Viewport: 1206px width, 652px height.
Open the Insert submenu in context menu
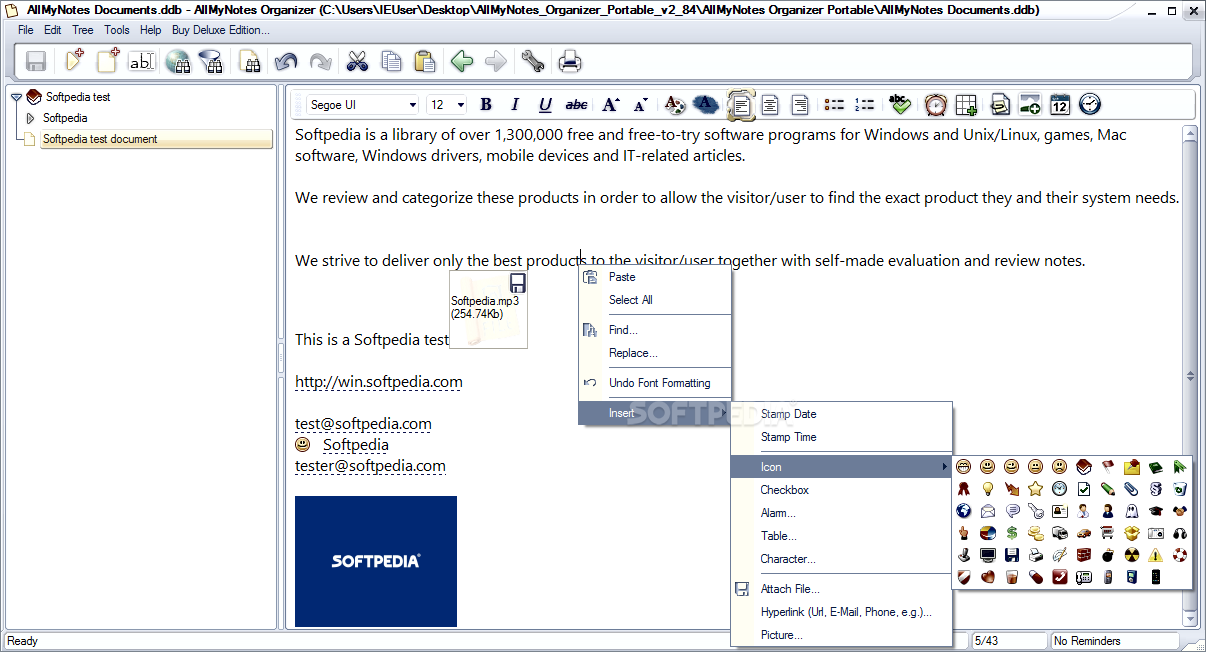(x=655, y=413)
